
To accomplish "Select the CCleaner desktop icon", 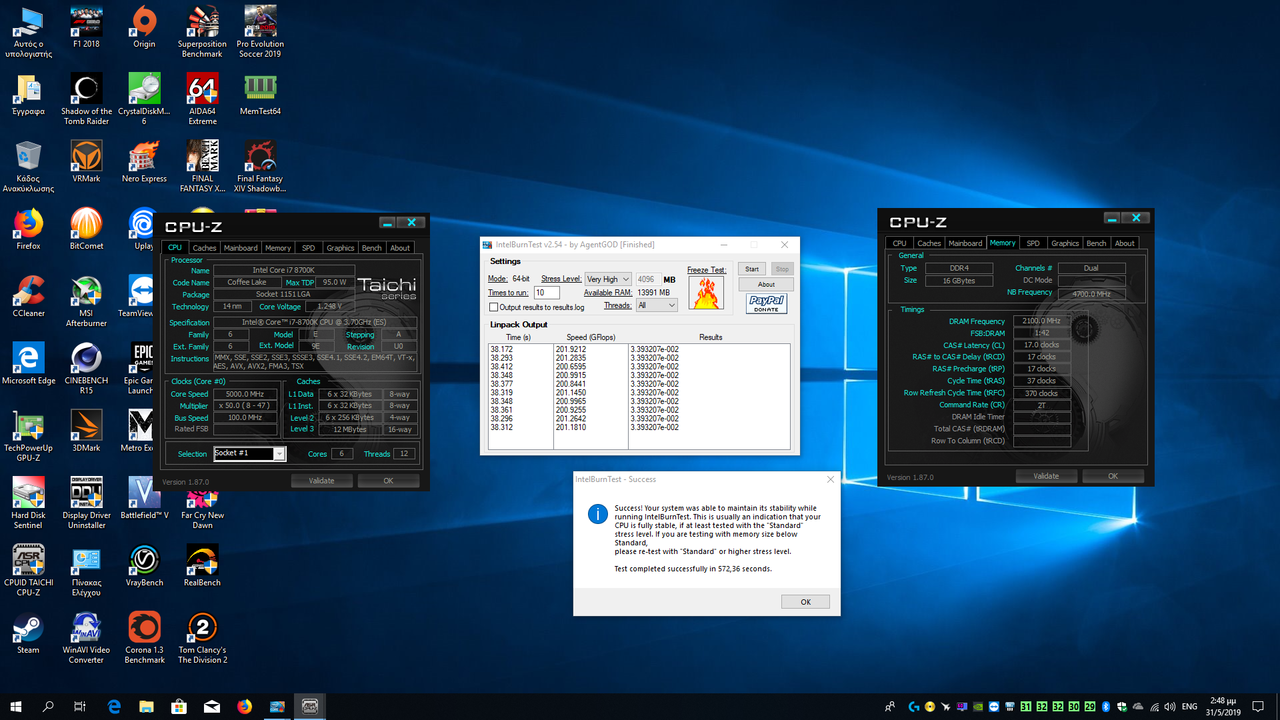I will click(x=28, y=297).
